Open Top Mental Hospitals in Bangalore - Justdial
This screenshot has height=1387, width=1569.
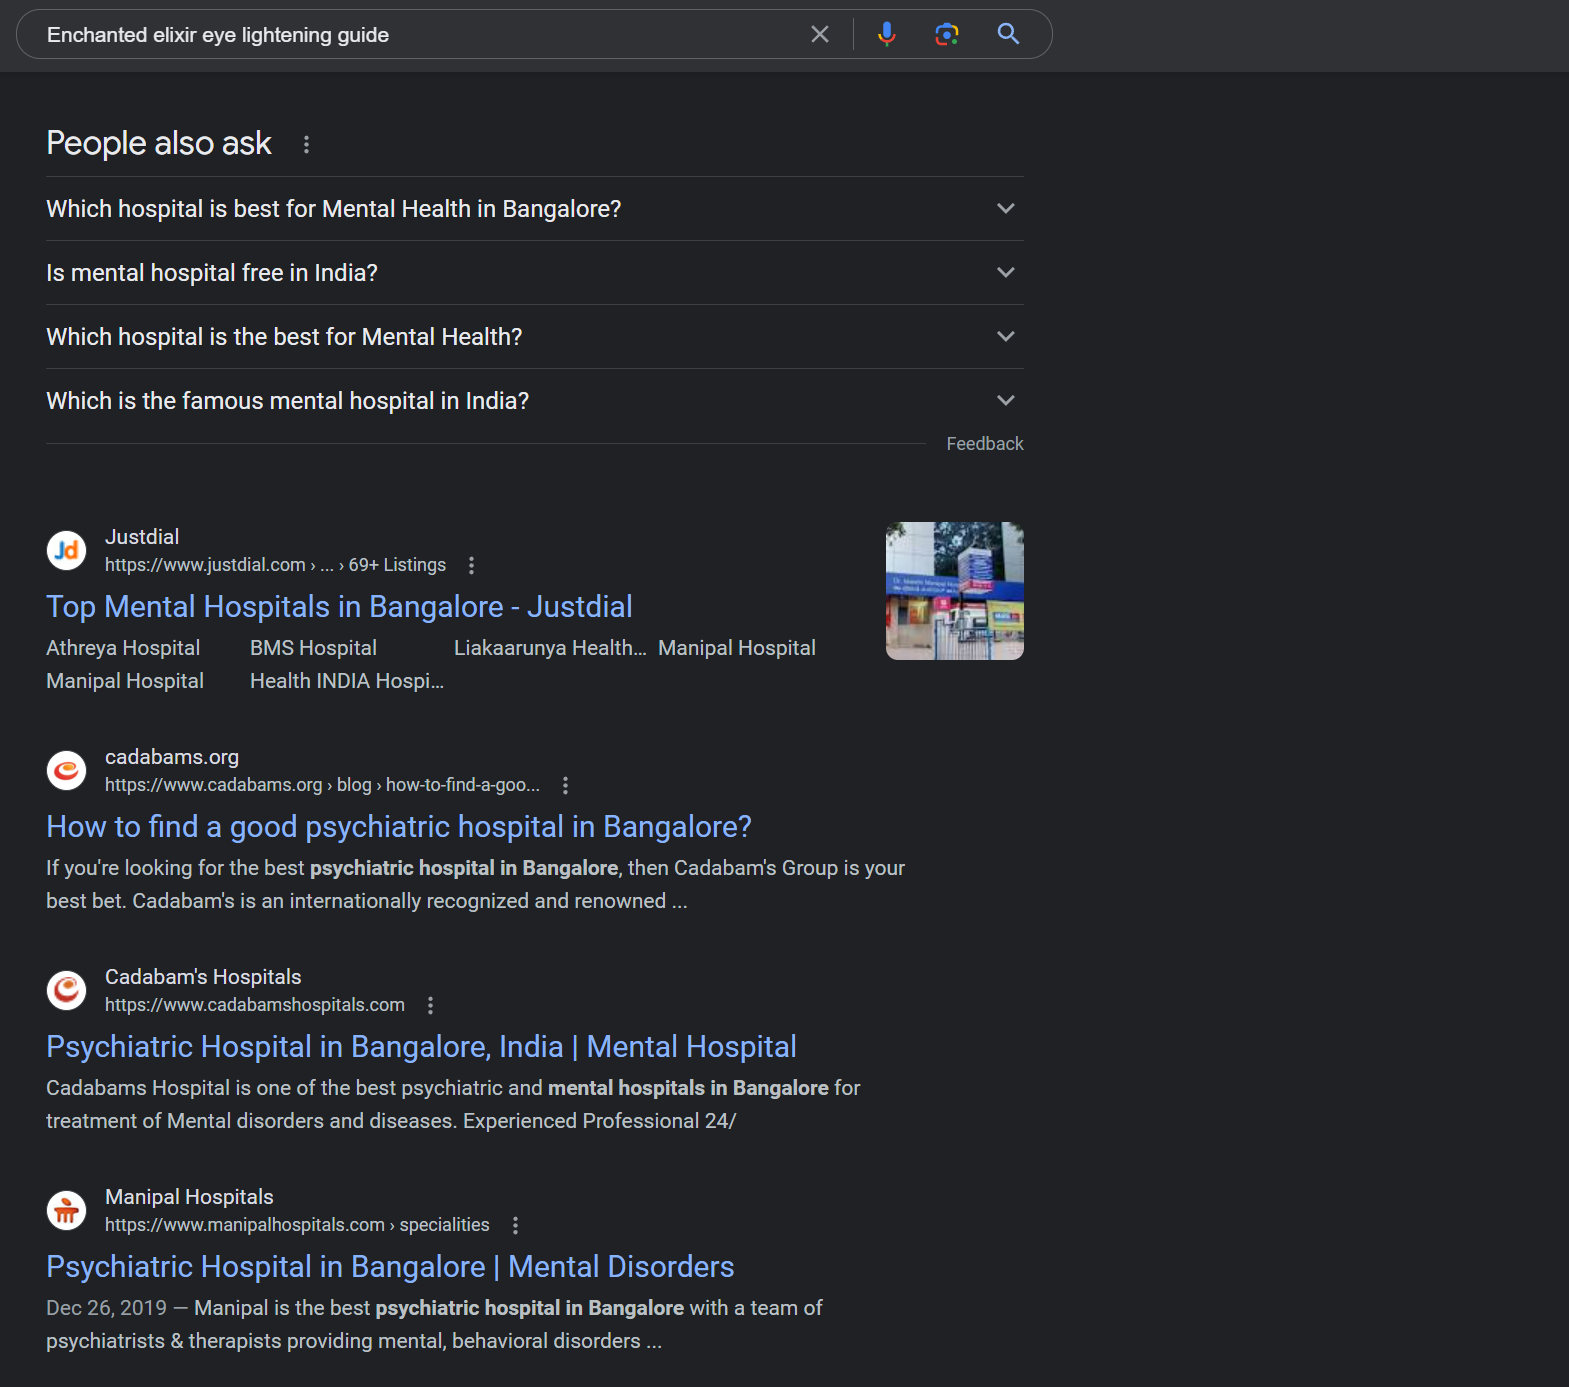click(x=339, y=607)
